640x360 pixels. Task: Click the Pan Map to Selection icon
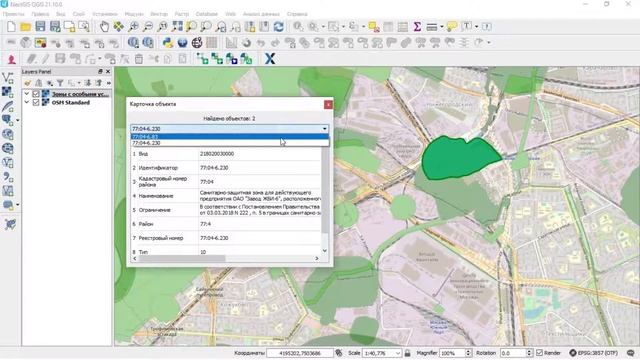coord(118,27)
